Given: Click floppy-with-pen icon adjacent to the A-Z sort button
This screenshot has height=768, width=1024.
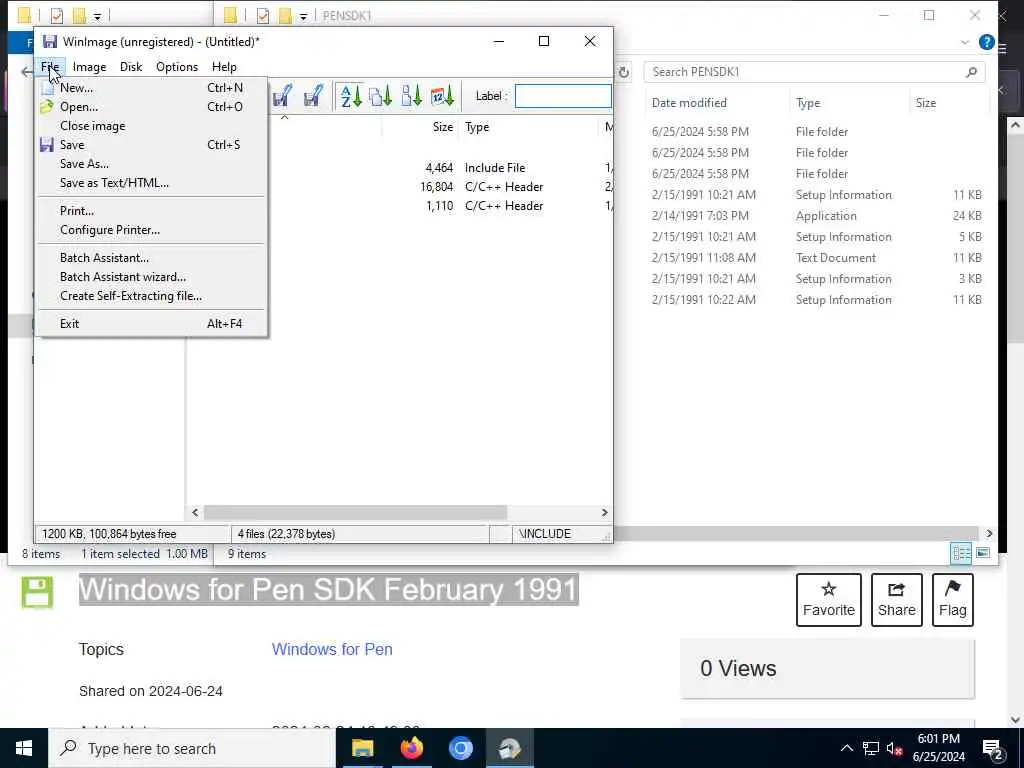Looking at the screenshot, I should coord(313,96).
